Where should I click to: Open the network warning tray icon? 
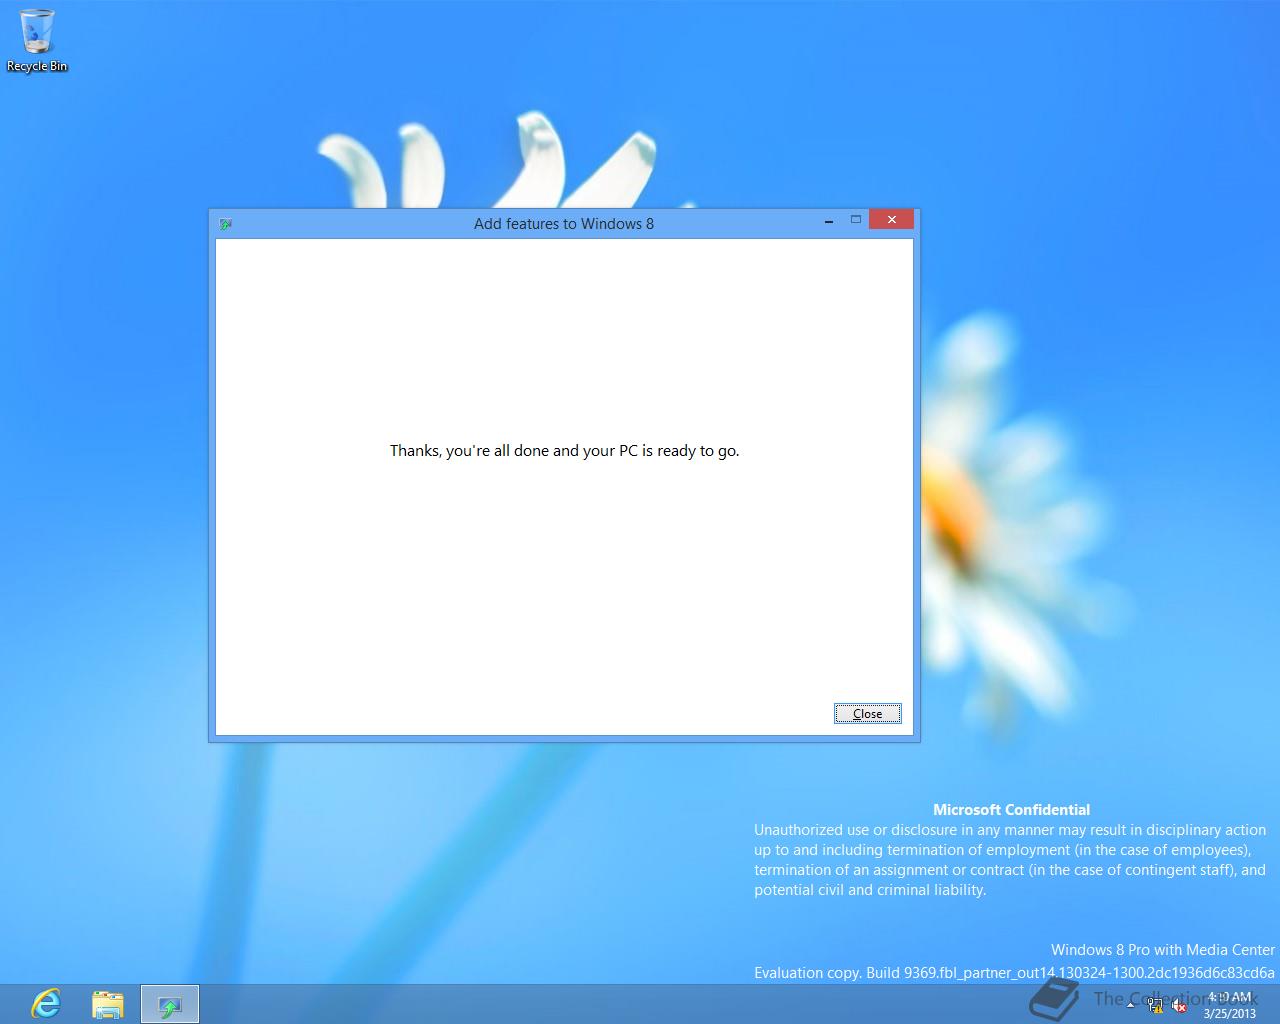click(x=1155, y=1005)
